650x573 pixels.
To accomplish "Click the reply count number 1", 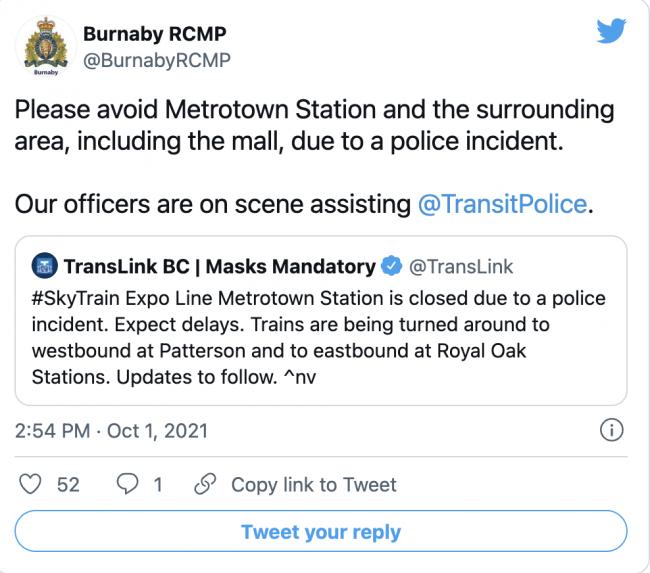I will point(158,485).
